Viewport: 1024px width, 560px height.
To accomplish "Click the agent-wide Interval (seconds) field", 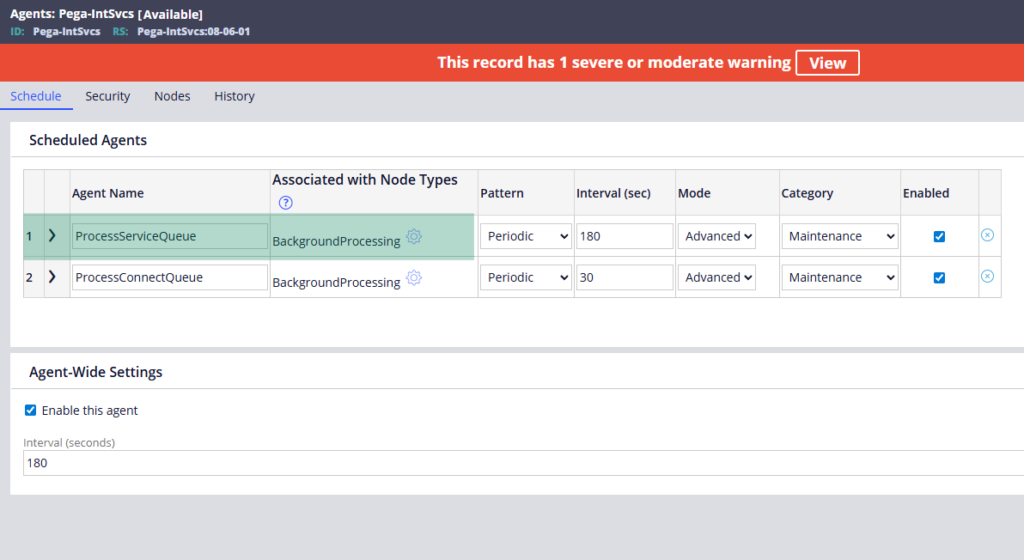I will coord(524,463).
